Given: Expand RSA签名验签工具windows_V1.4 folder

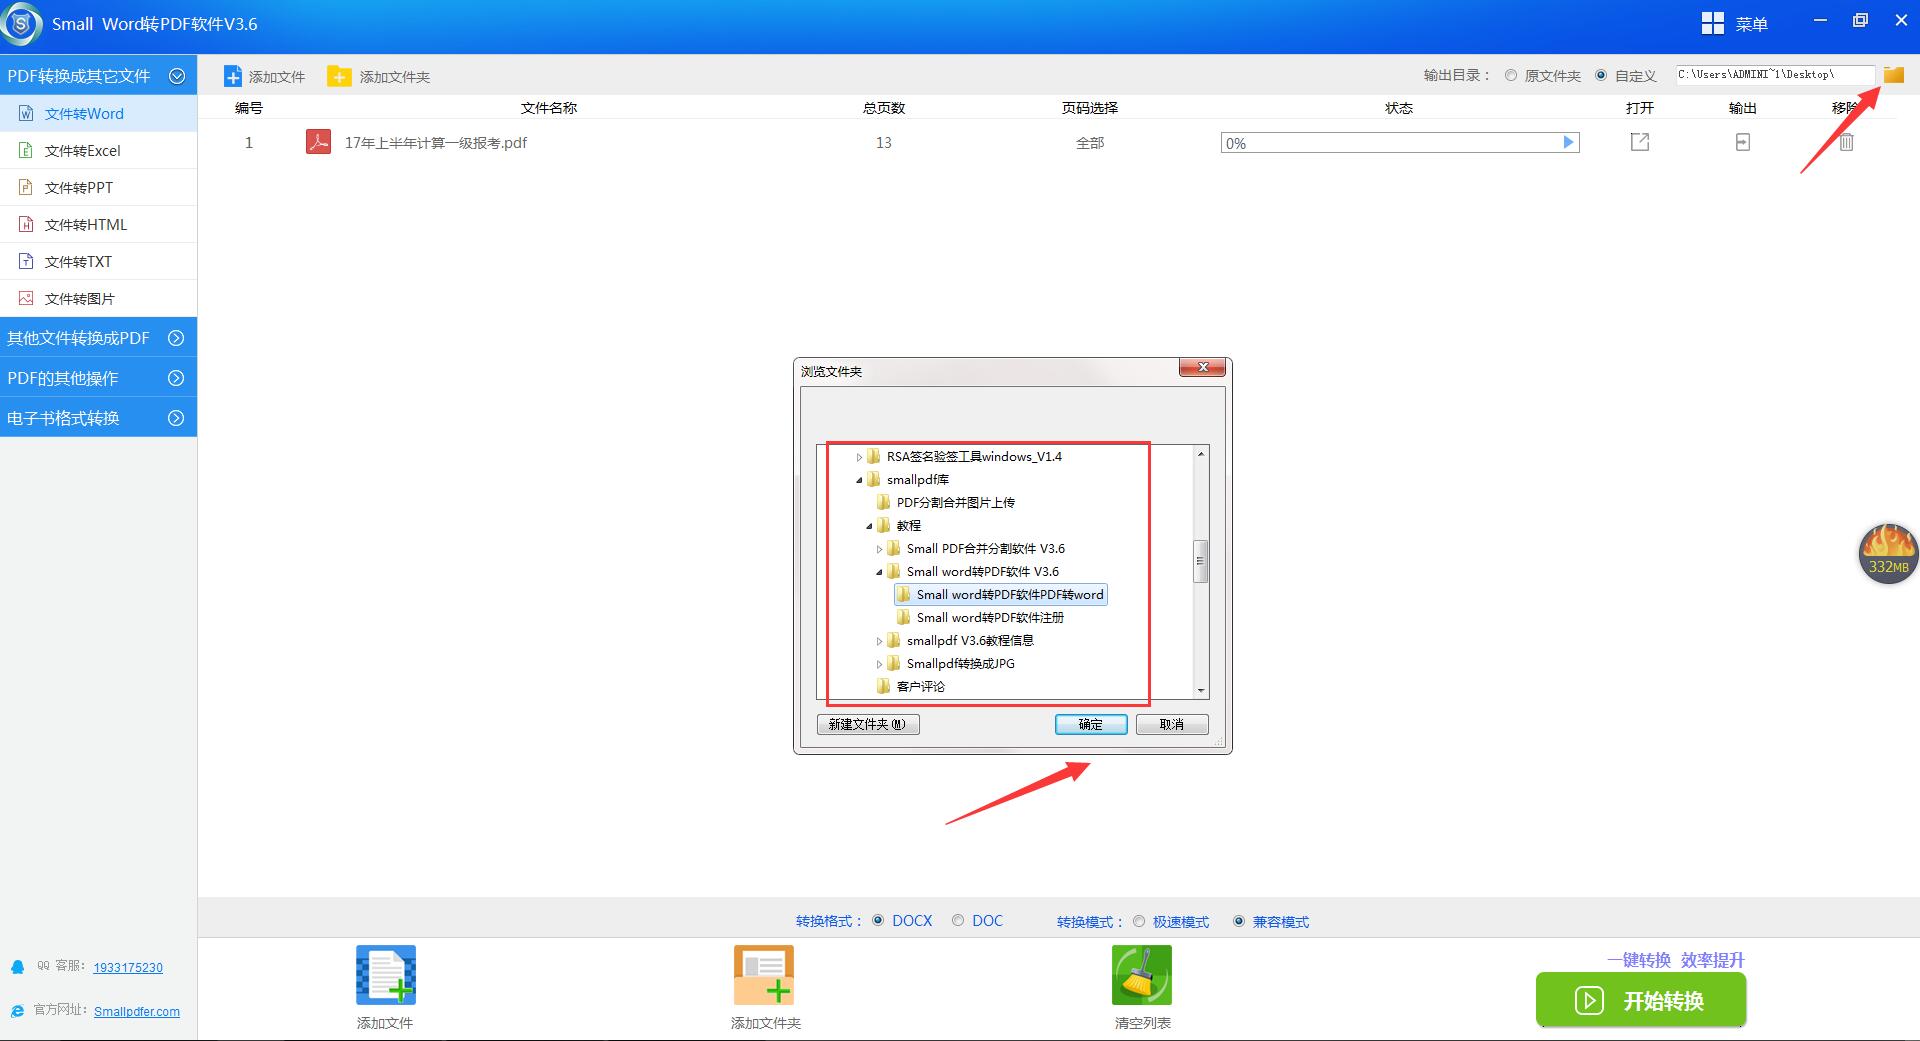Looking at the screenshot, I should (x=859, y=457).
